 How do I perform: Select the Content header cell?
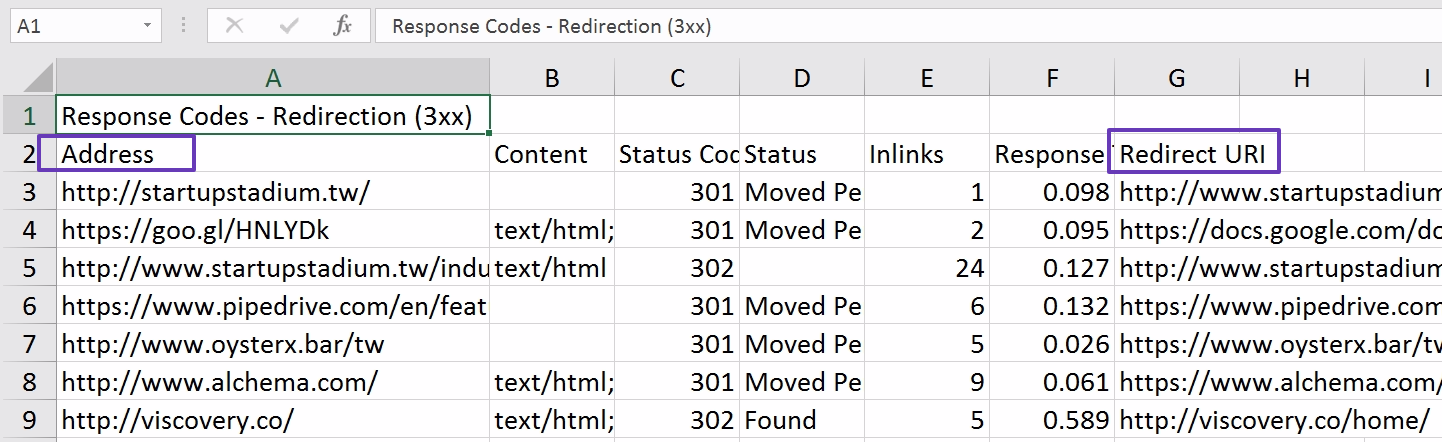(552, 153)
